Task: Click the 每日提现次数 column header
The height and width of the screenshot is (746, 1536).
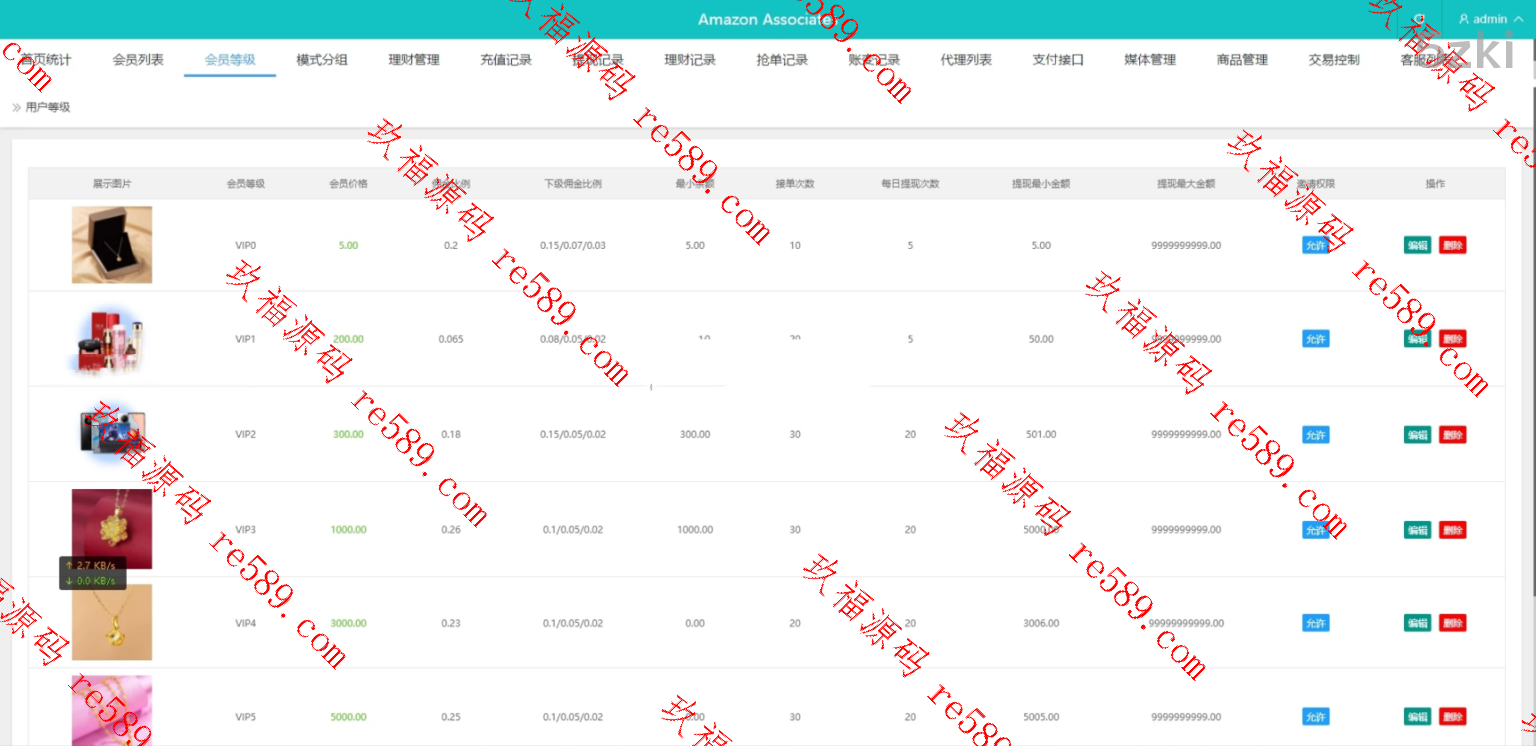Action: (x=910, y=184)
